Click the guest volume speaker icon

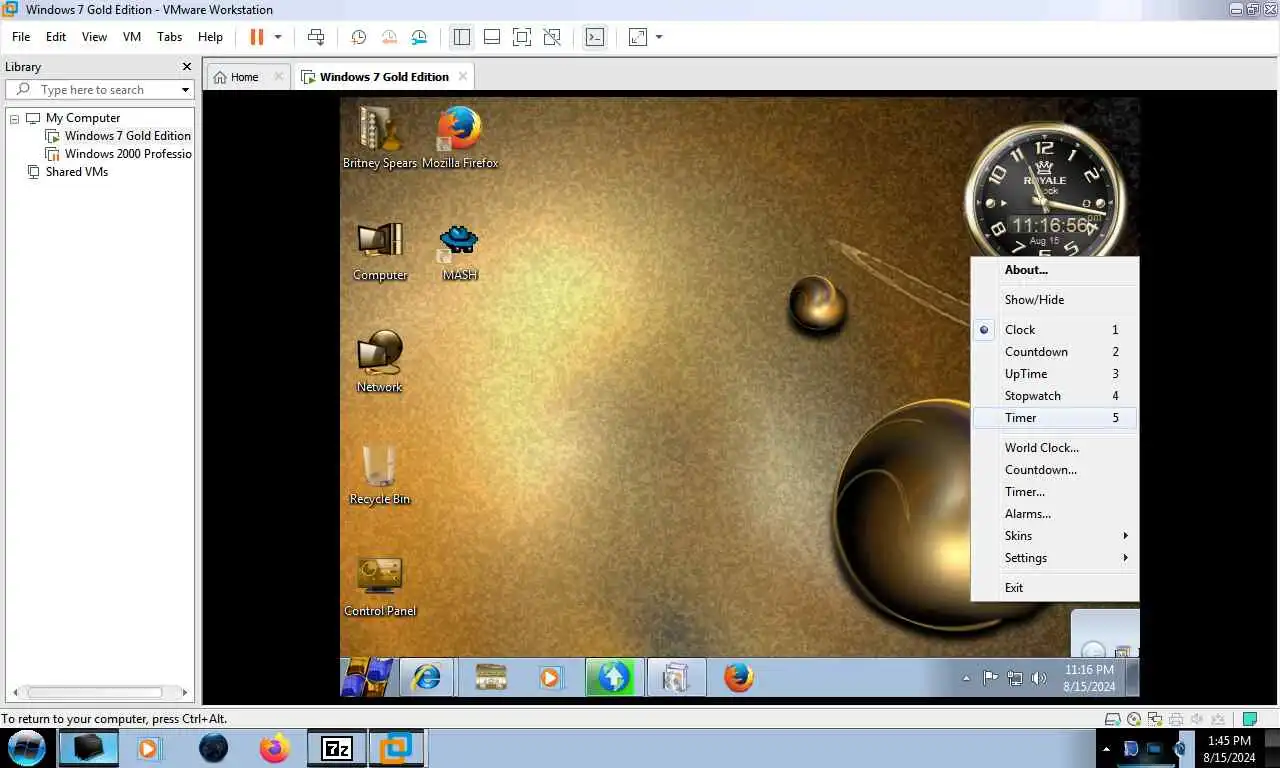(x=1039, y=678)
